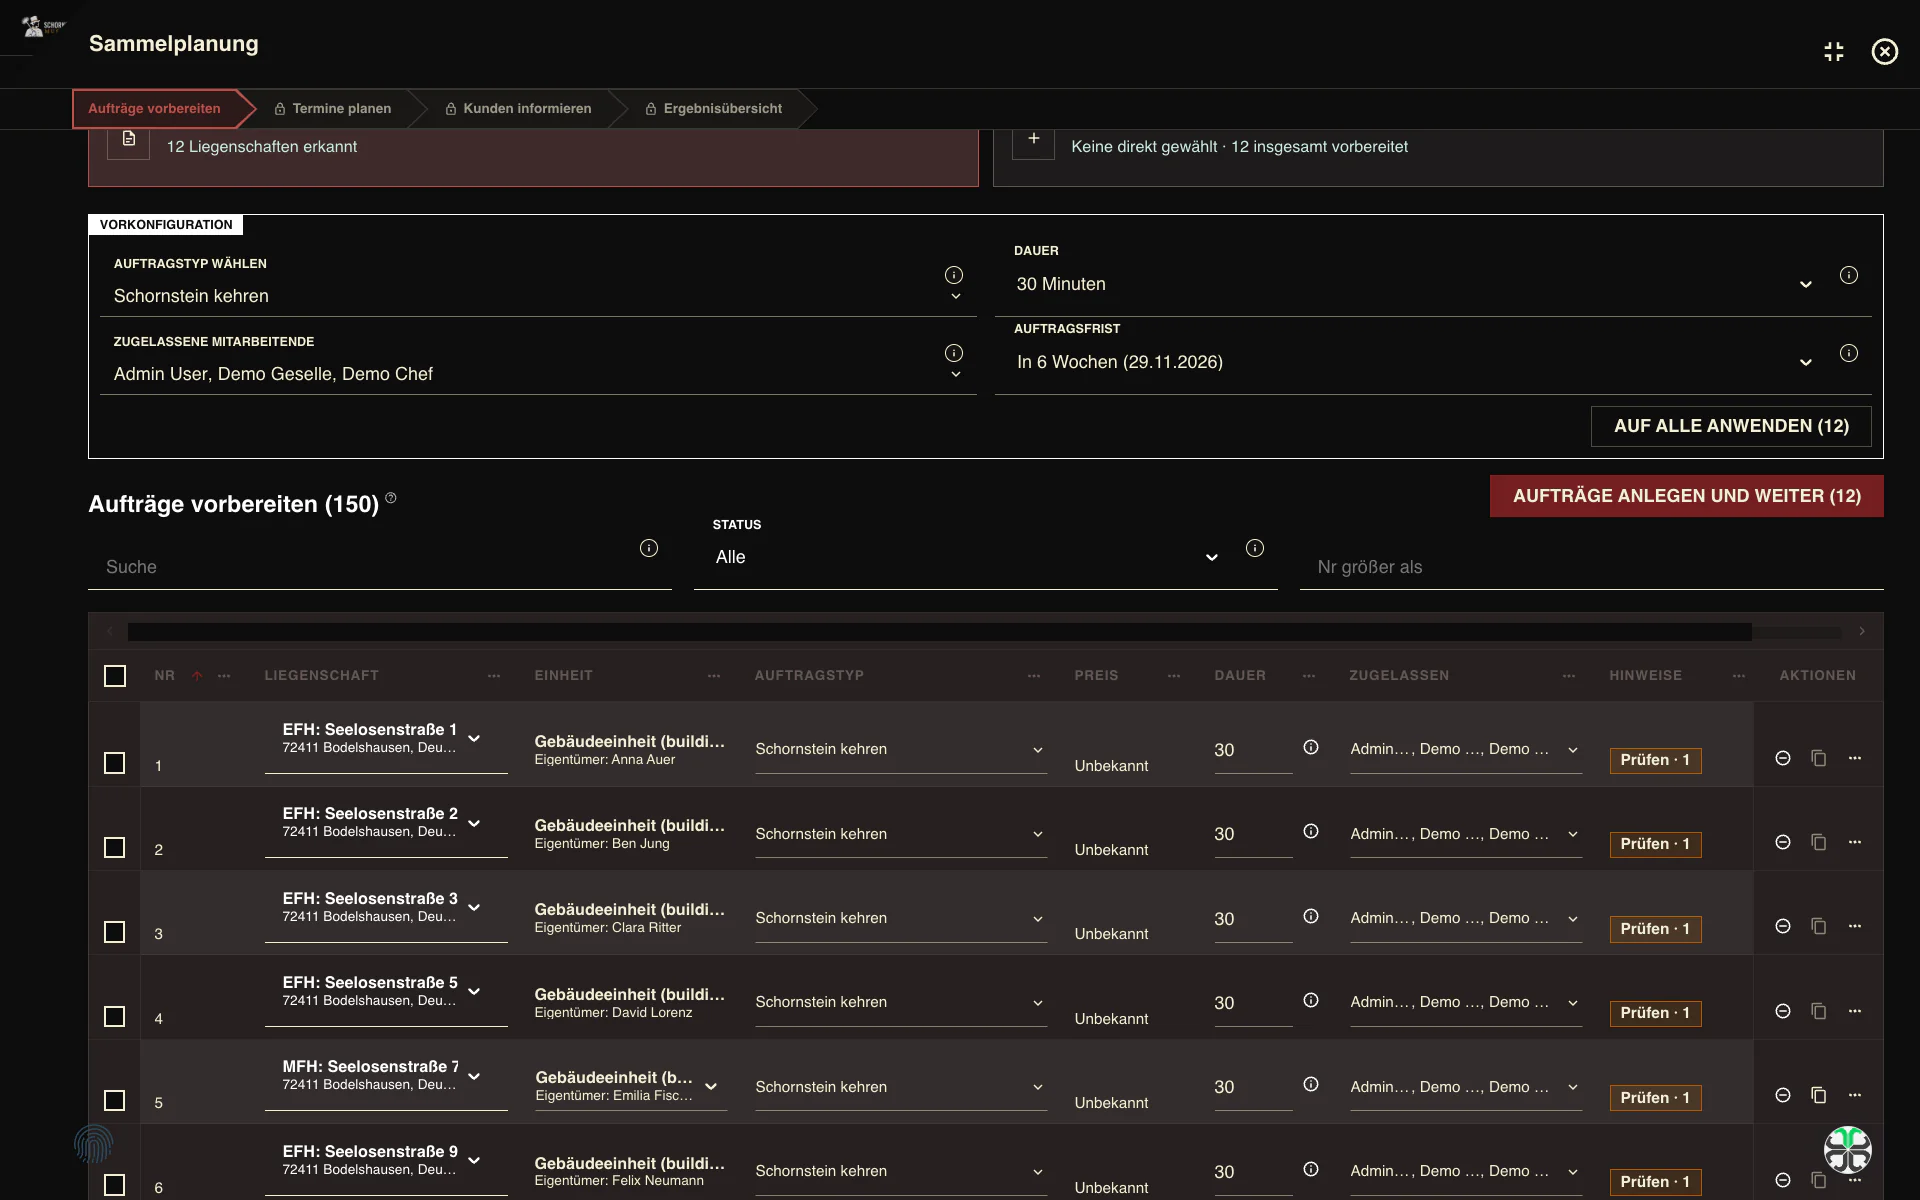
Task: Click the info icon beside Suche field
Action: pos(649,548)
